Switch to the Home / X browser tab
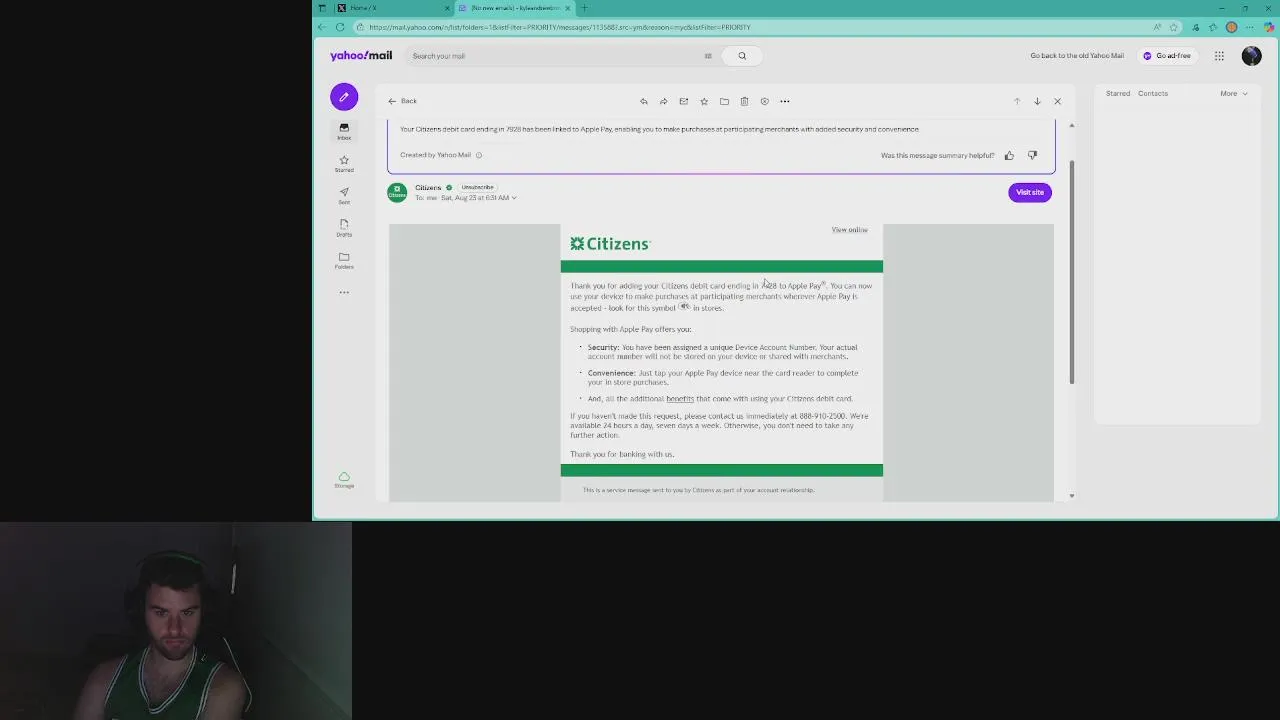 click(x=390, y=8)
